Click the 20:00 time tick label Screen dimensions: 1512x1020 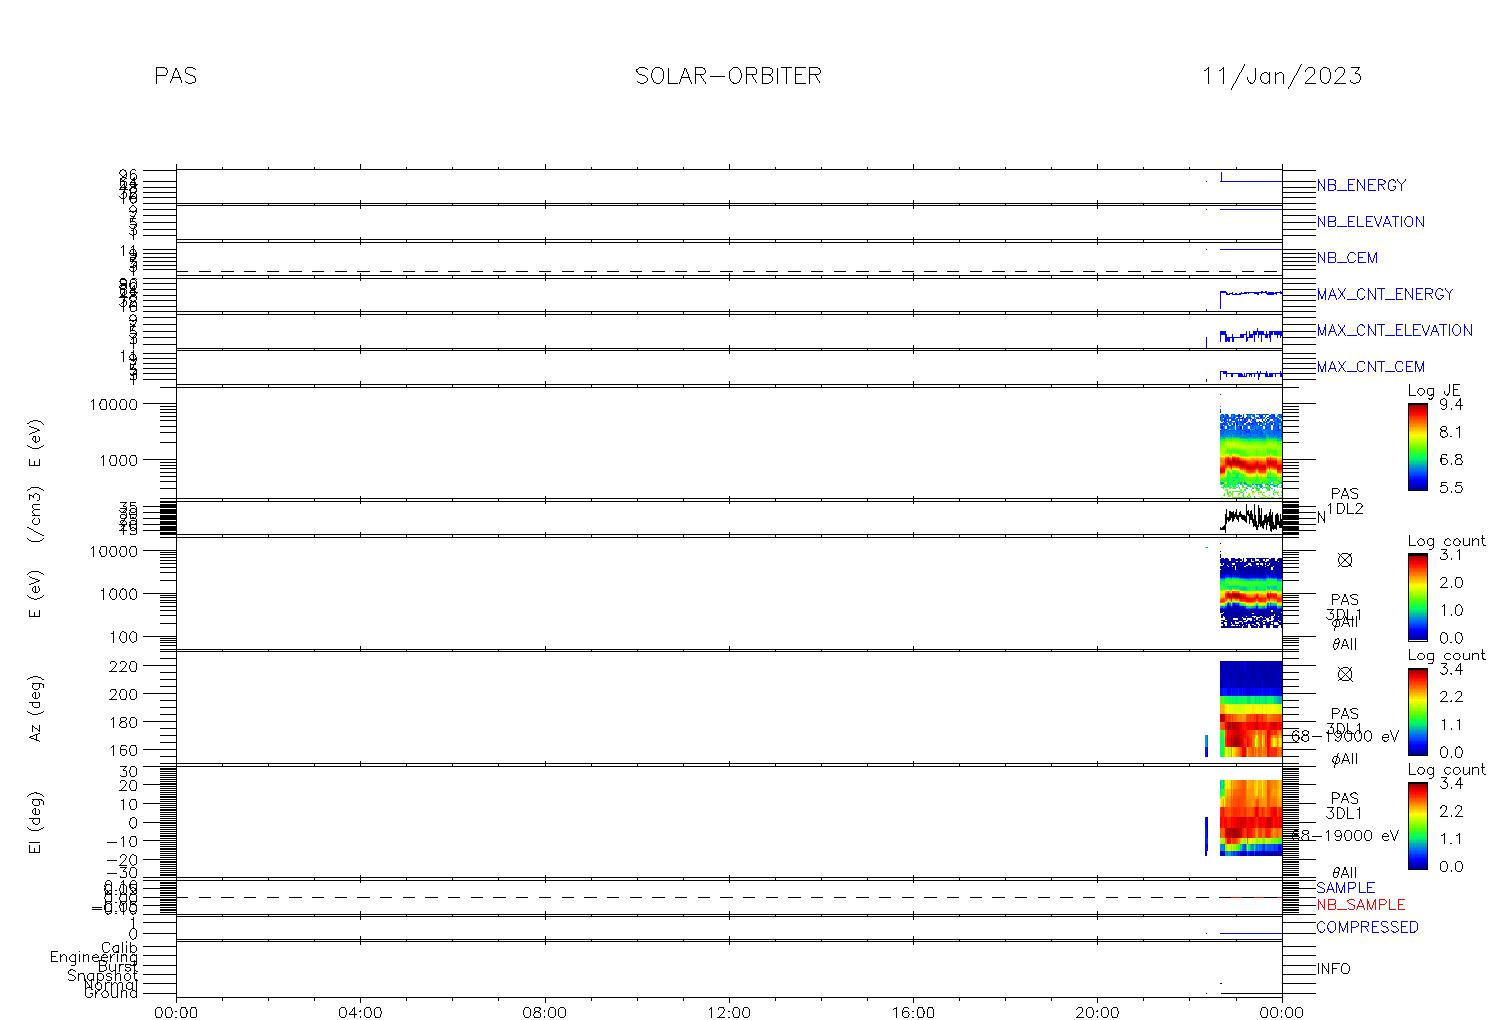pyautogui.click(x=1098, y=1012)
